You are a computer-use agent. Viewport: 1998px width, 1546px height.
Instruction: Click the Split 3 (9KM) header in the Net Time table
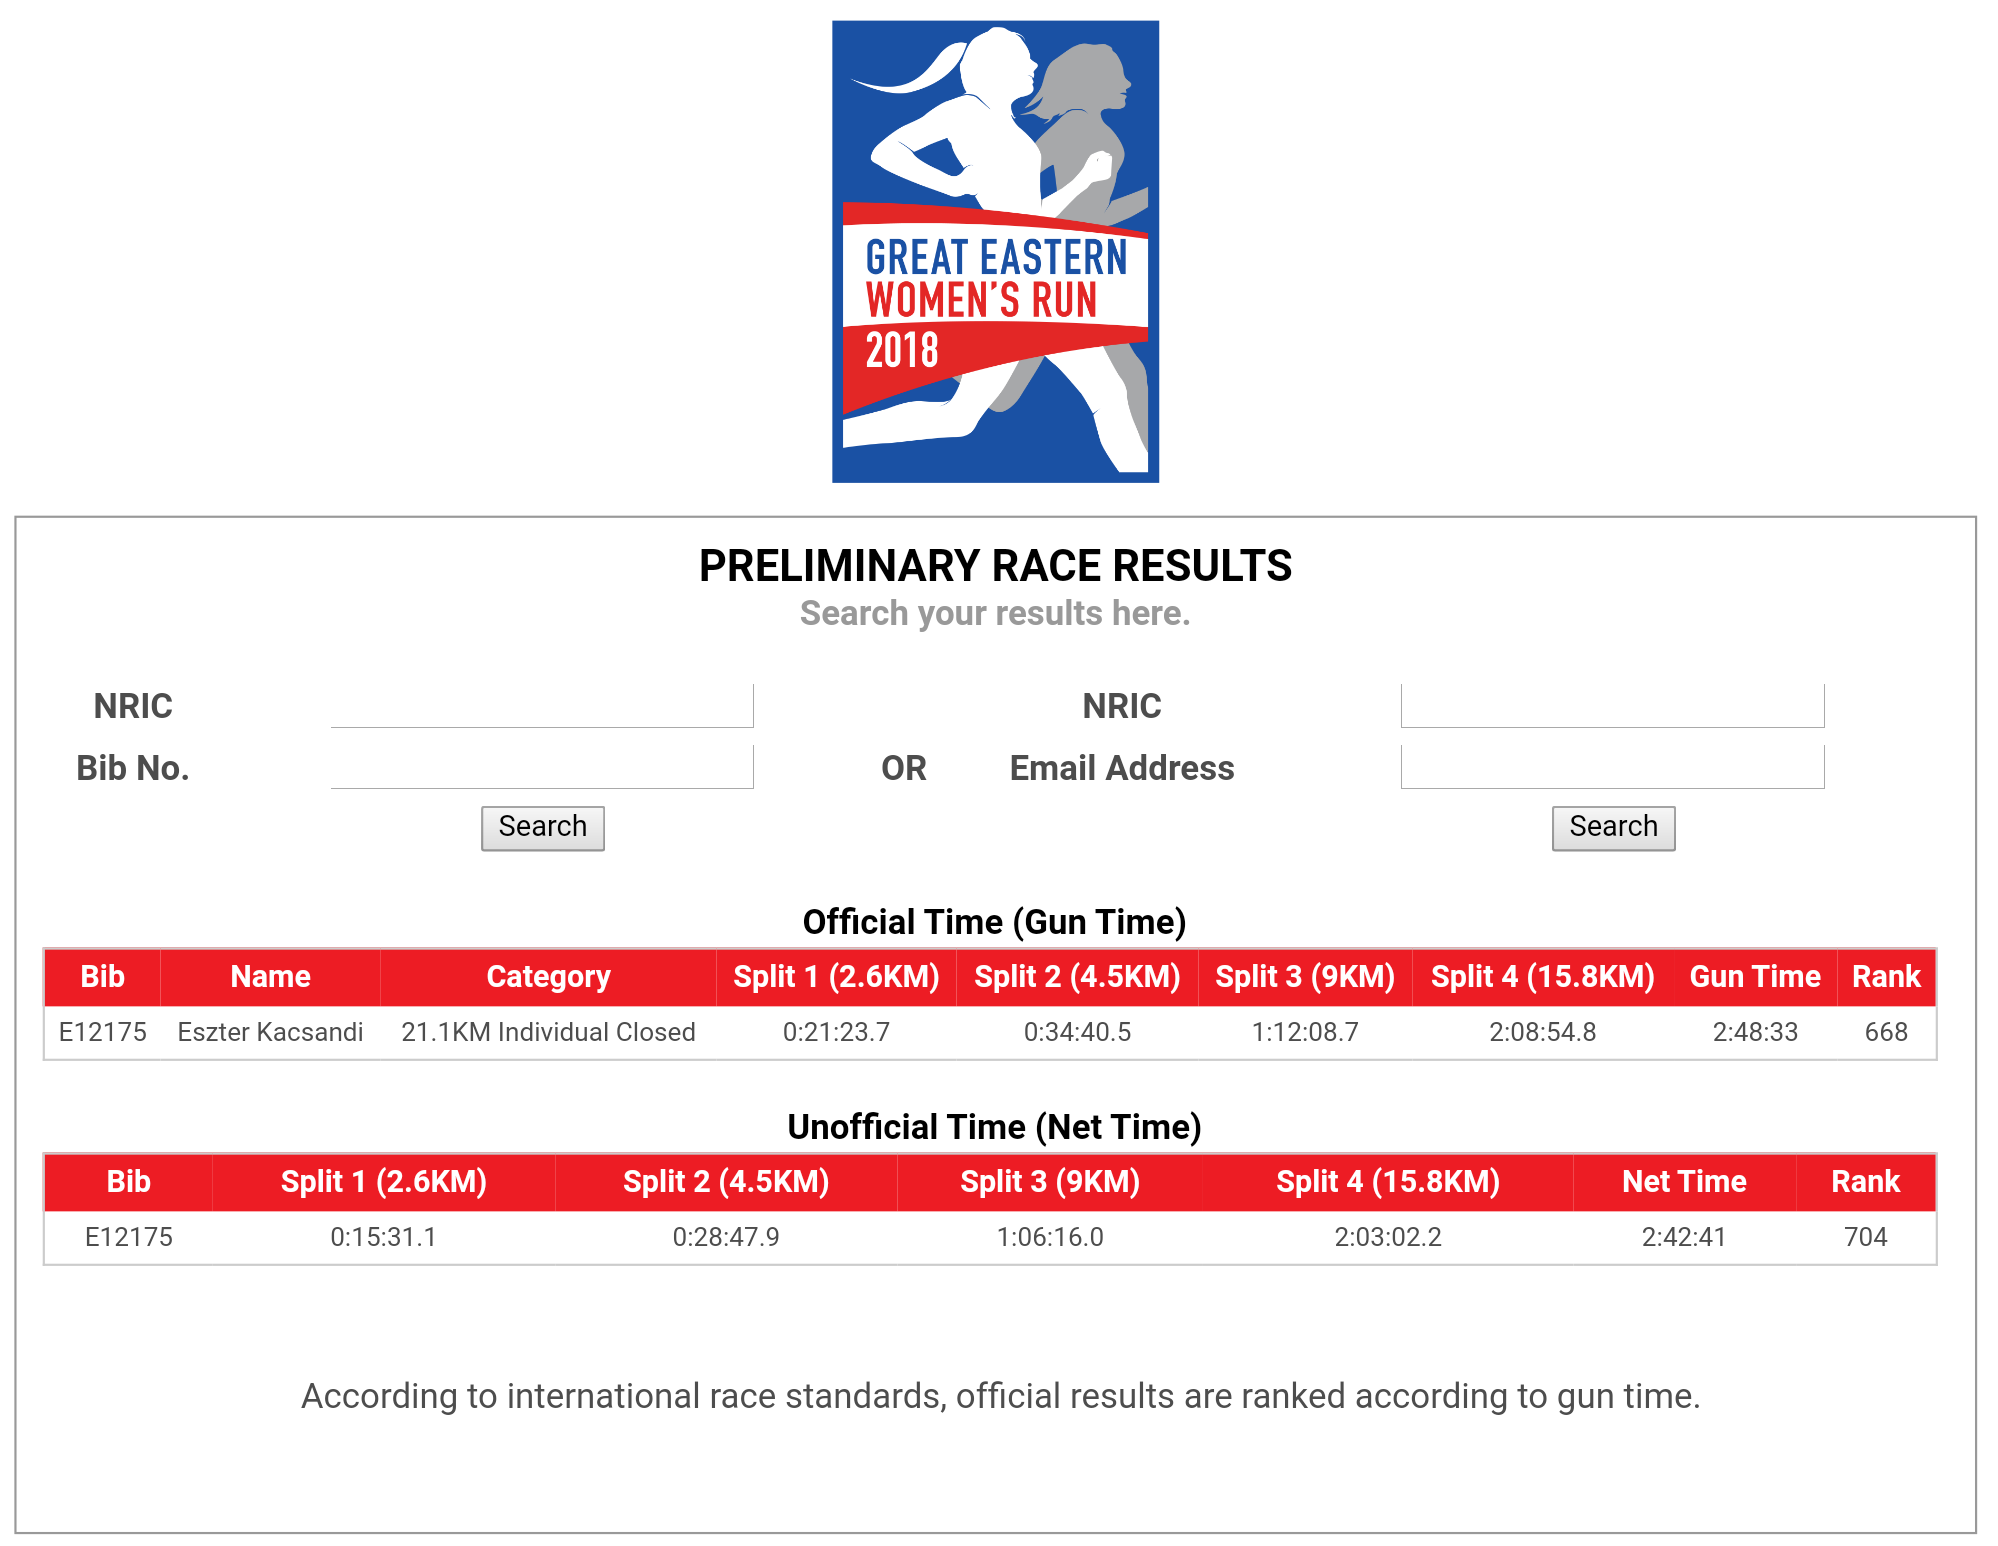pyautogui.click(x=1050, y=1182)
